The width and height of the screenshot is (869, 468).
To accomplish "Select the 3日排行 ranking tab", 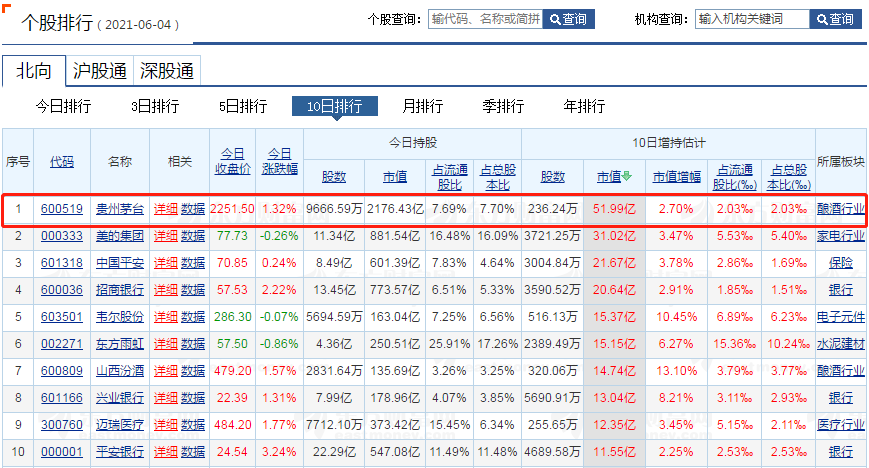I will (155, 106).
